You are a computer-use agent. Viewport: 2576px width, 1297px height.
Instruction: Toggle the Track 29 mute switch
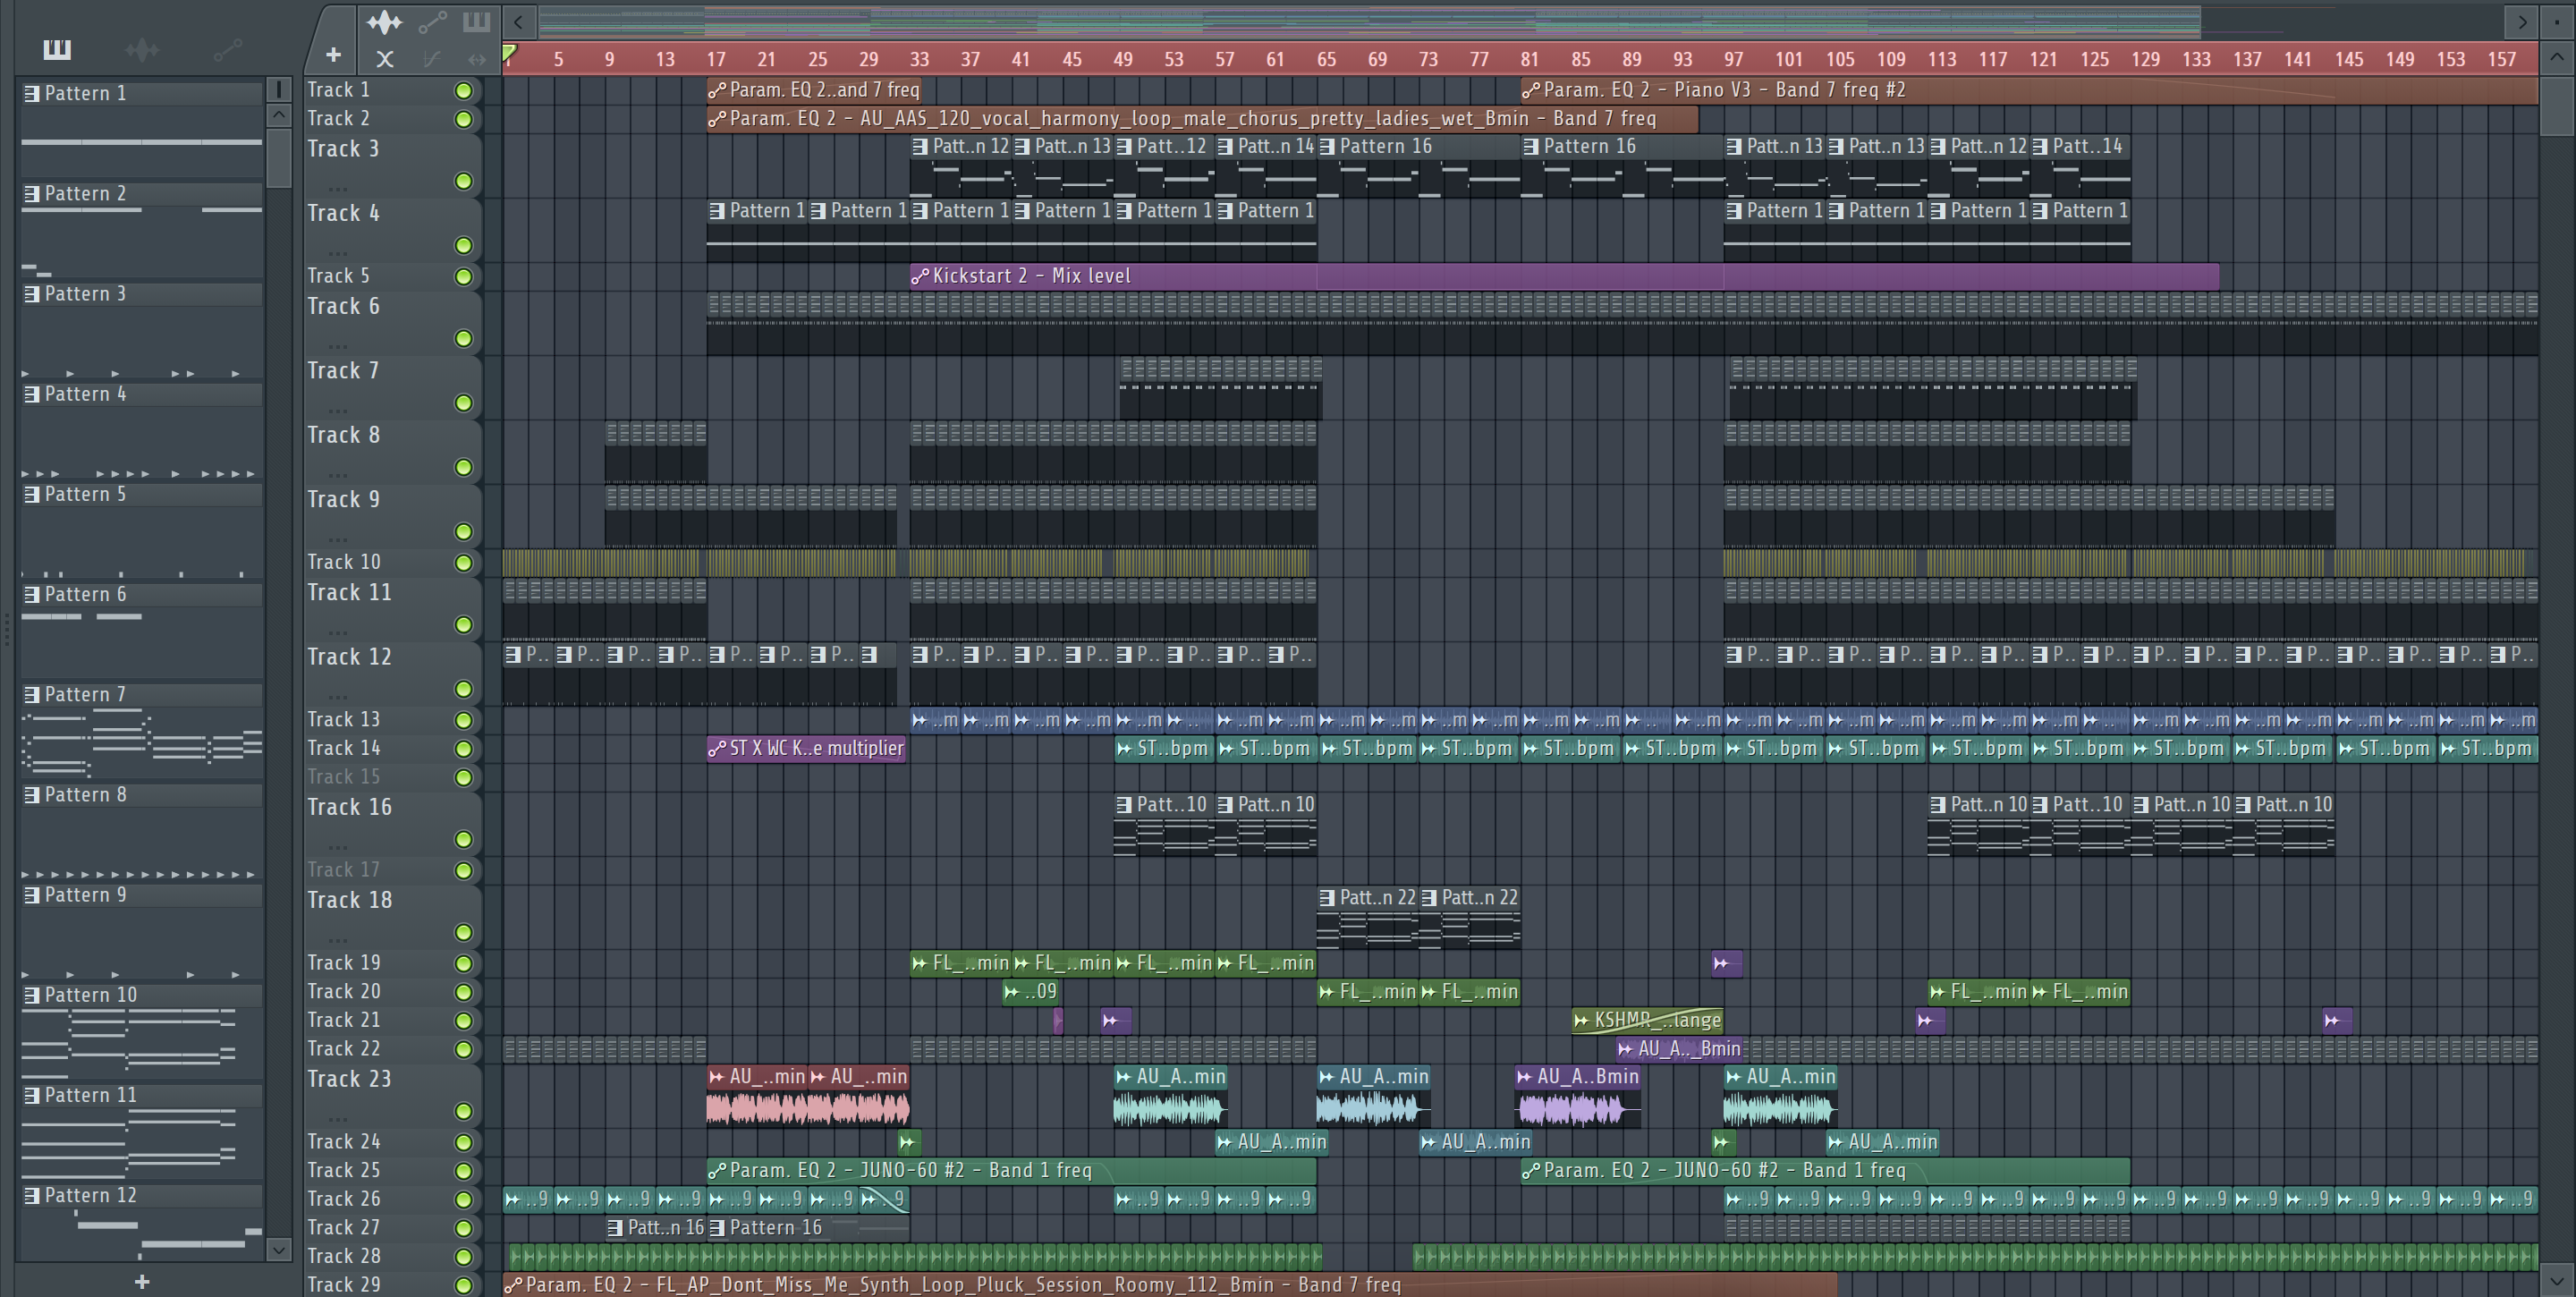tap(463, 1286)
